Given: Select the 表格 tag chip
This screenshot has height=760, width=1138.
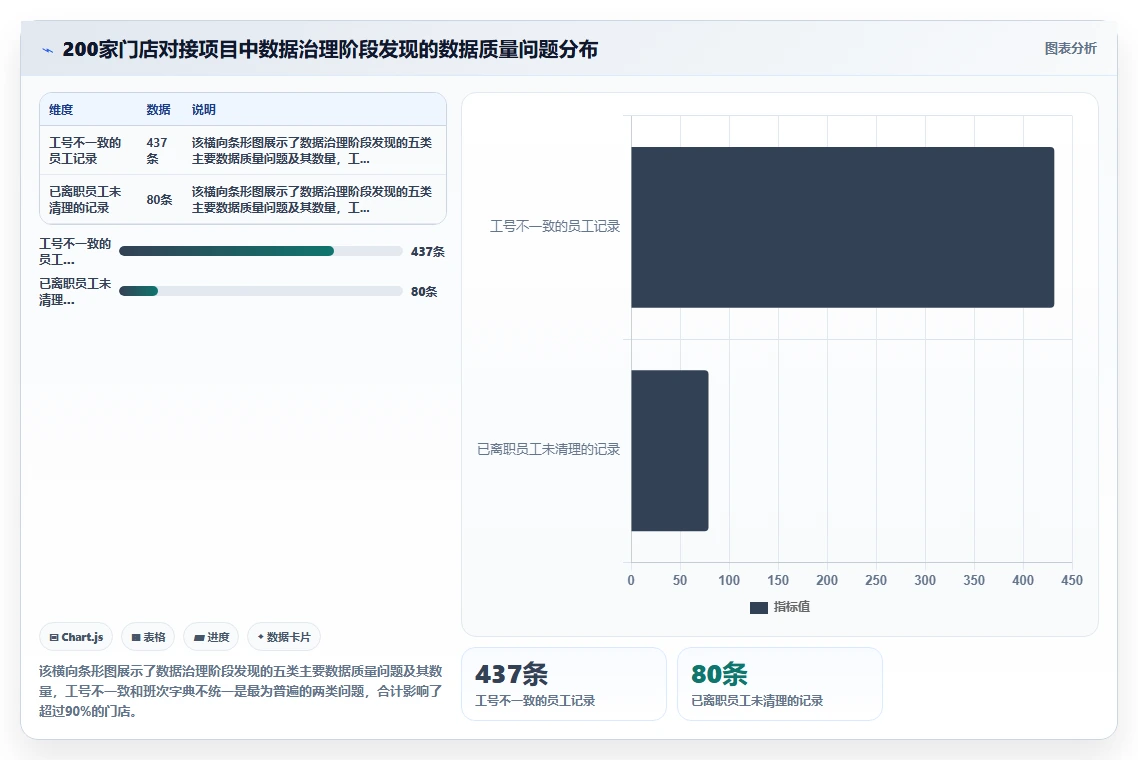Looking at the screenshot, I should click(148, 637).
